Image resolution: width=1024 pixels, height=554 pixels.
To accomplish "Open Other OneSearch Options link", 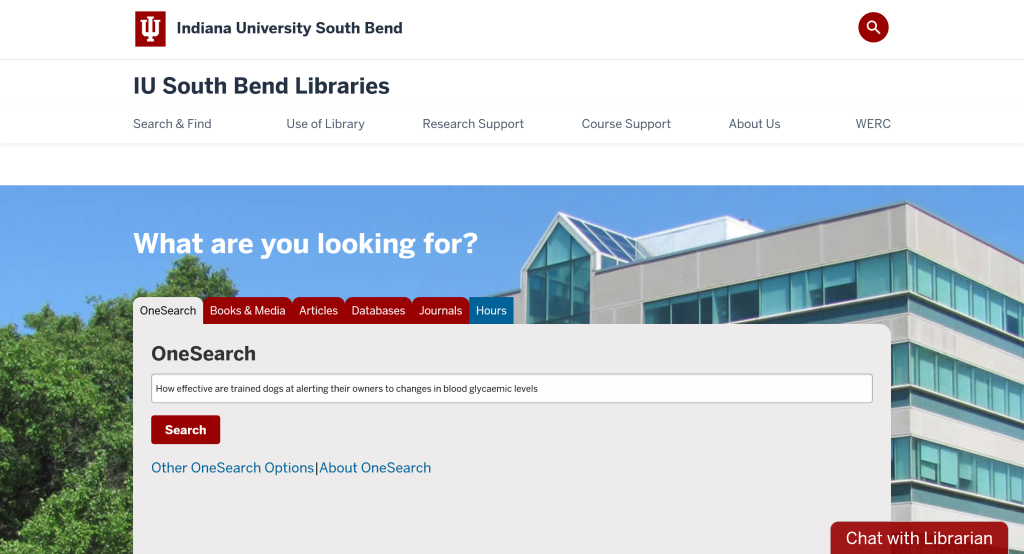I will pos(232,468).
